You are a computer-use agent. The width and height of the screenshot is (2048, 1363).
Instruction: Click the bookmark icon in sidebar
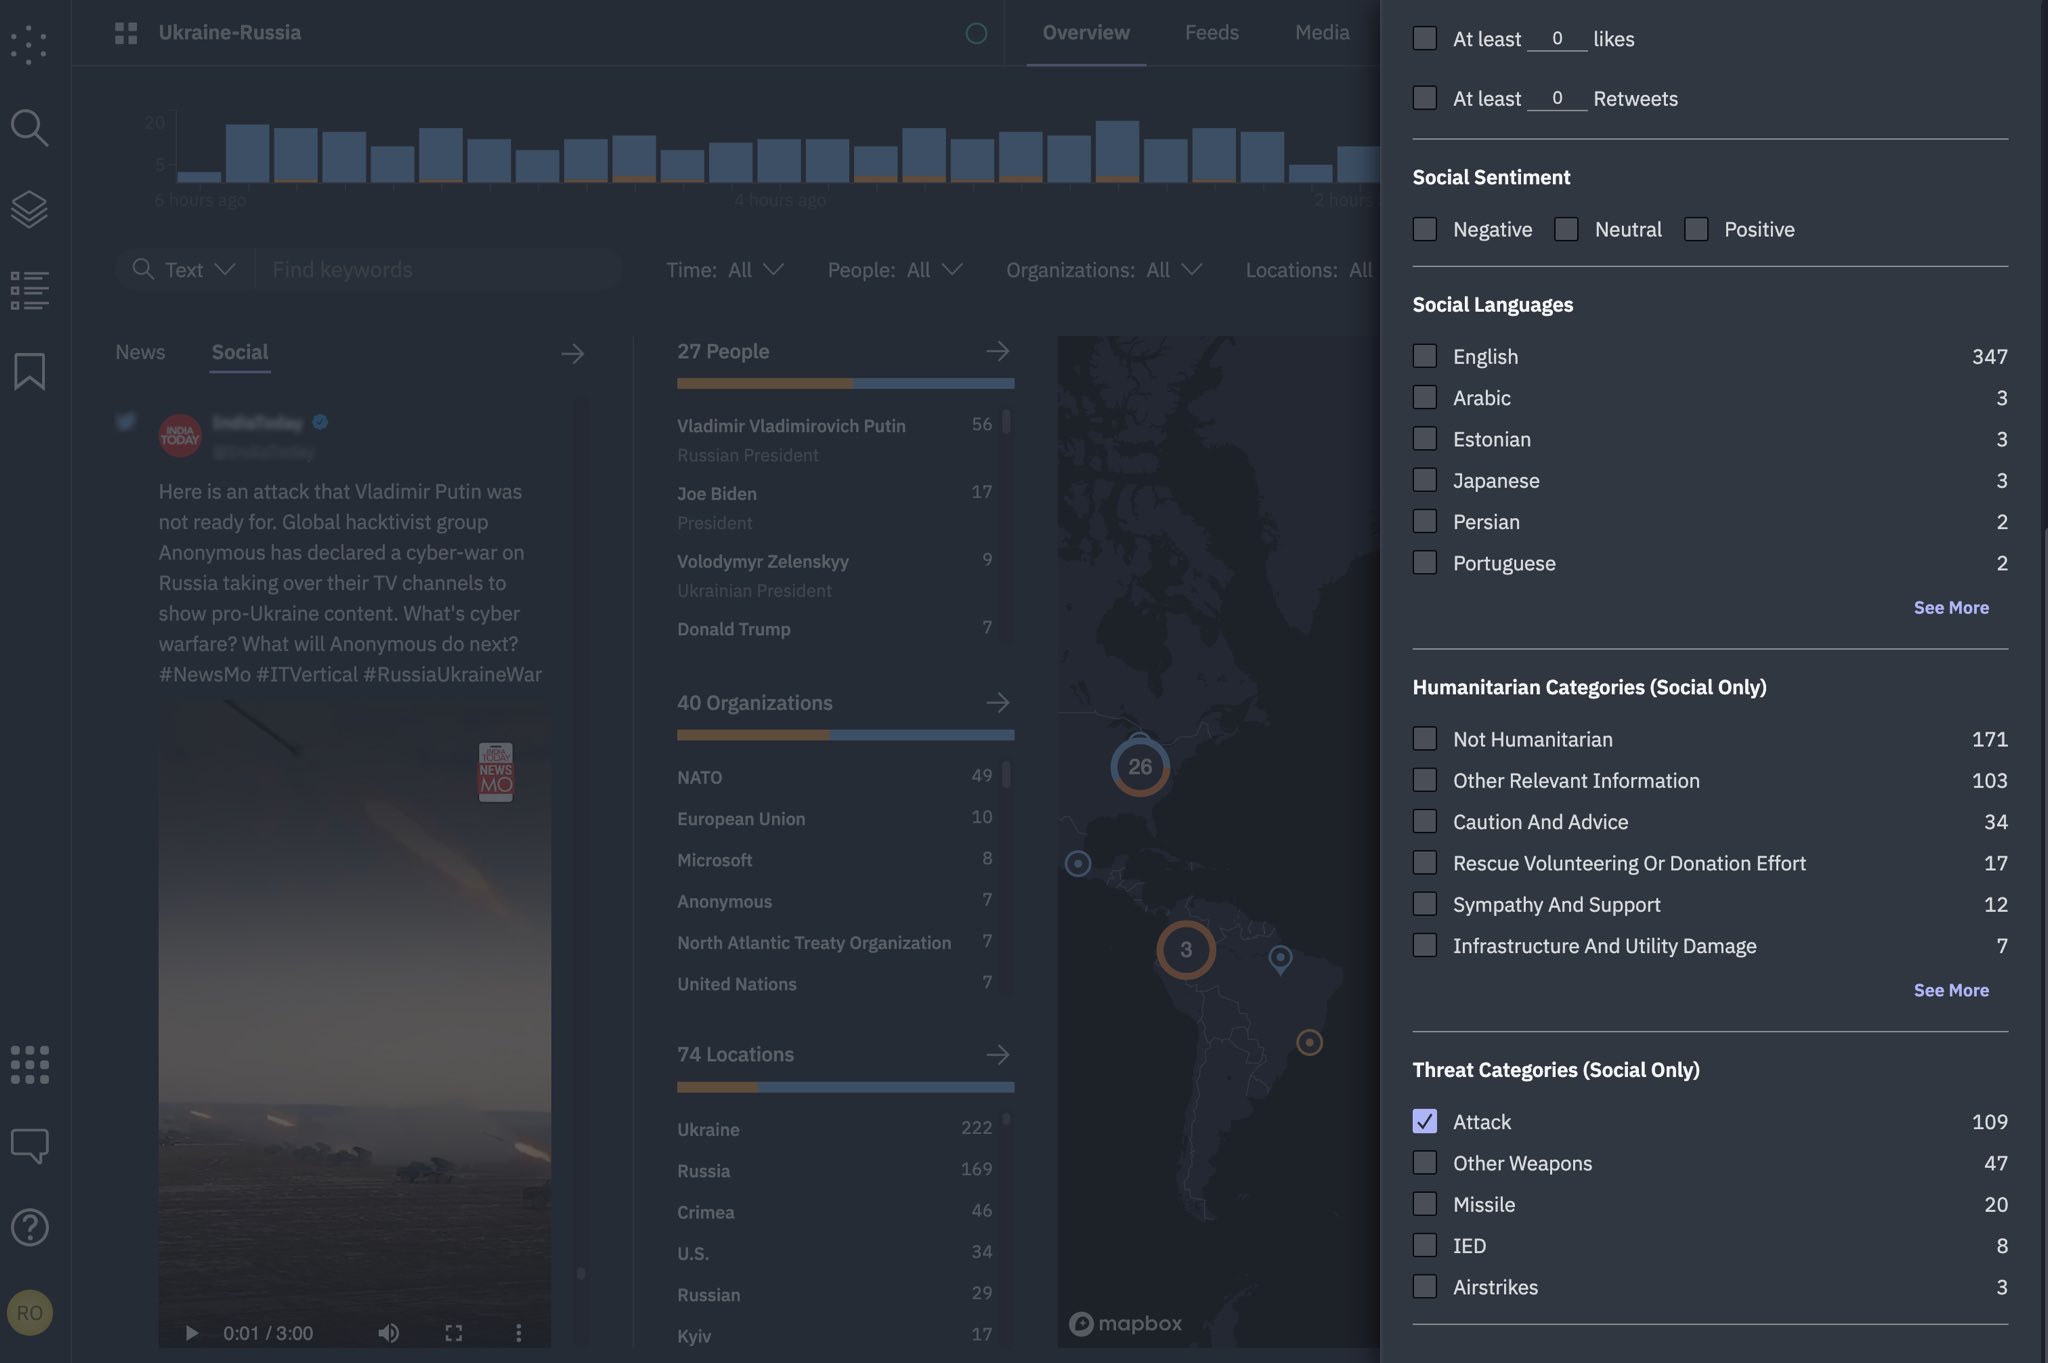coord(29,371)
